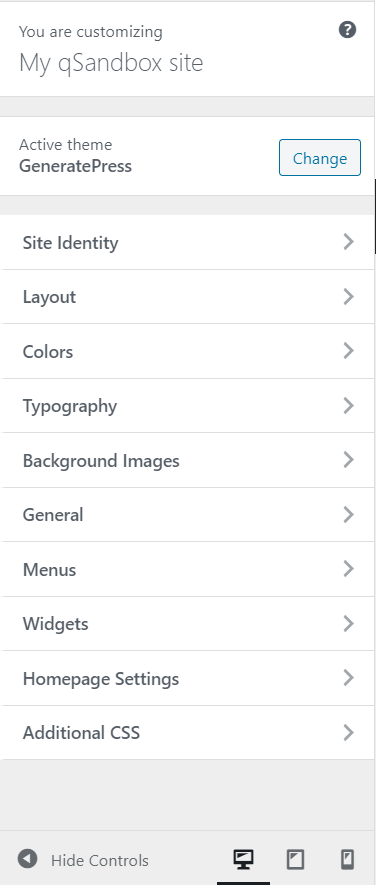
Task: Open the Site Identity section
Action: pyautogui.click(x=187, y=242)
